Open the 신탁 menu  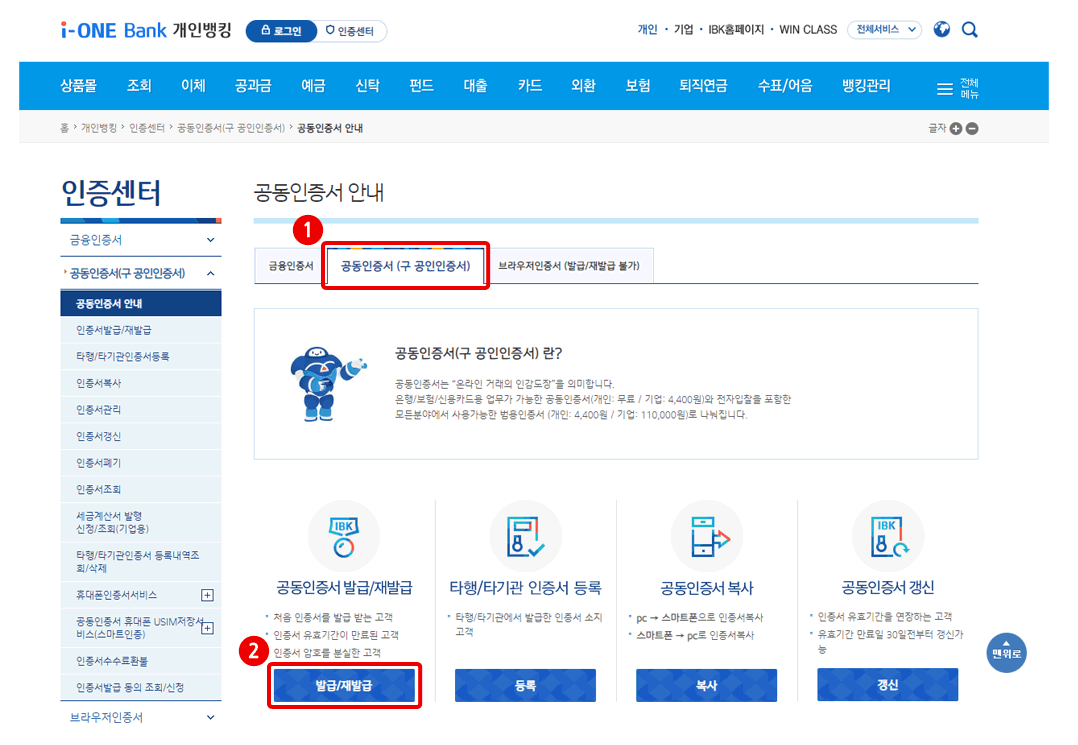click(x=367, y=86)
